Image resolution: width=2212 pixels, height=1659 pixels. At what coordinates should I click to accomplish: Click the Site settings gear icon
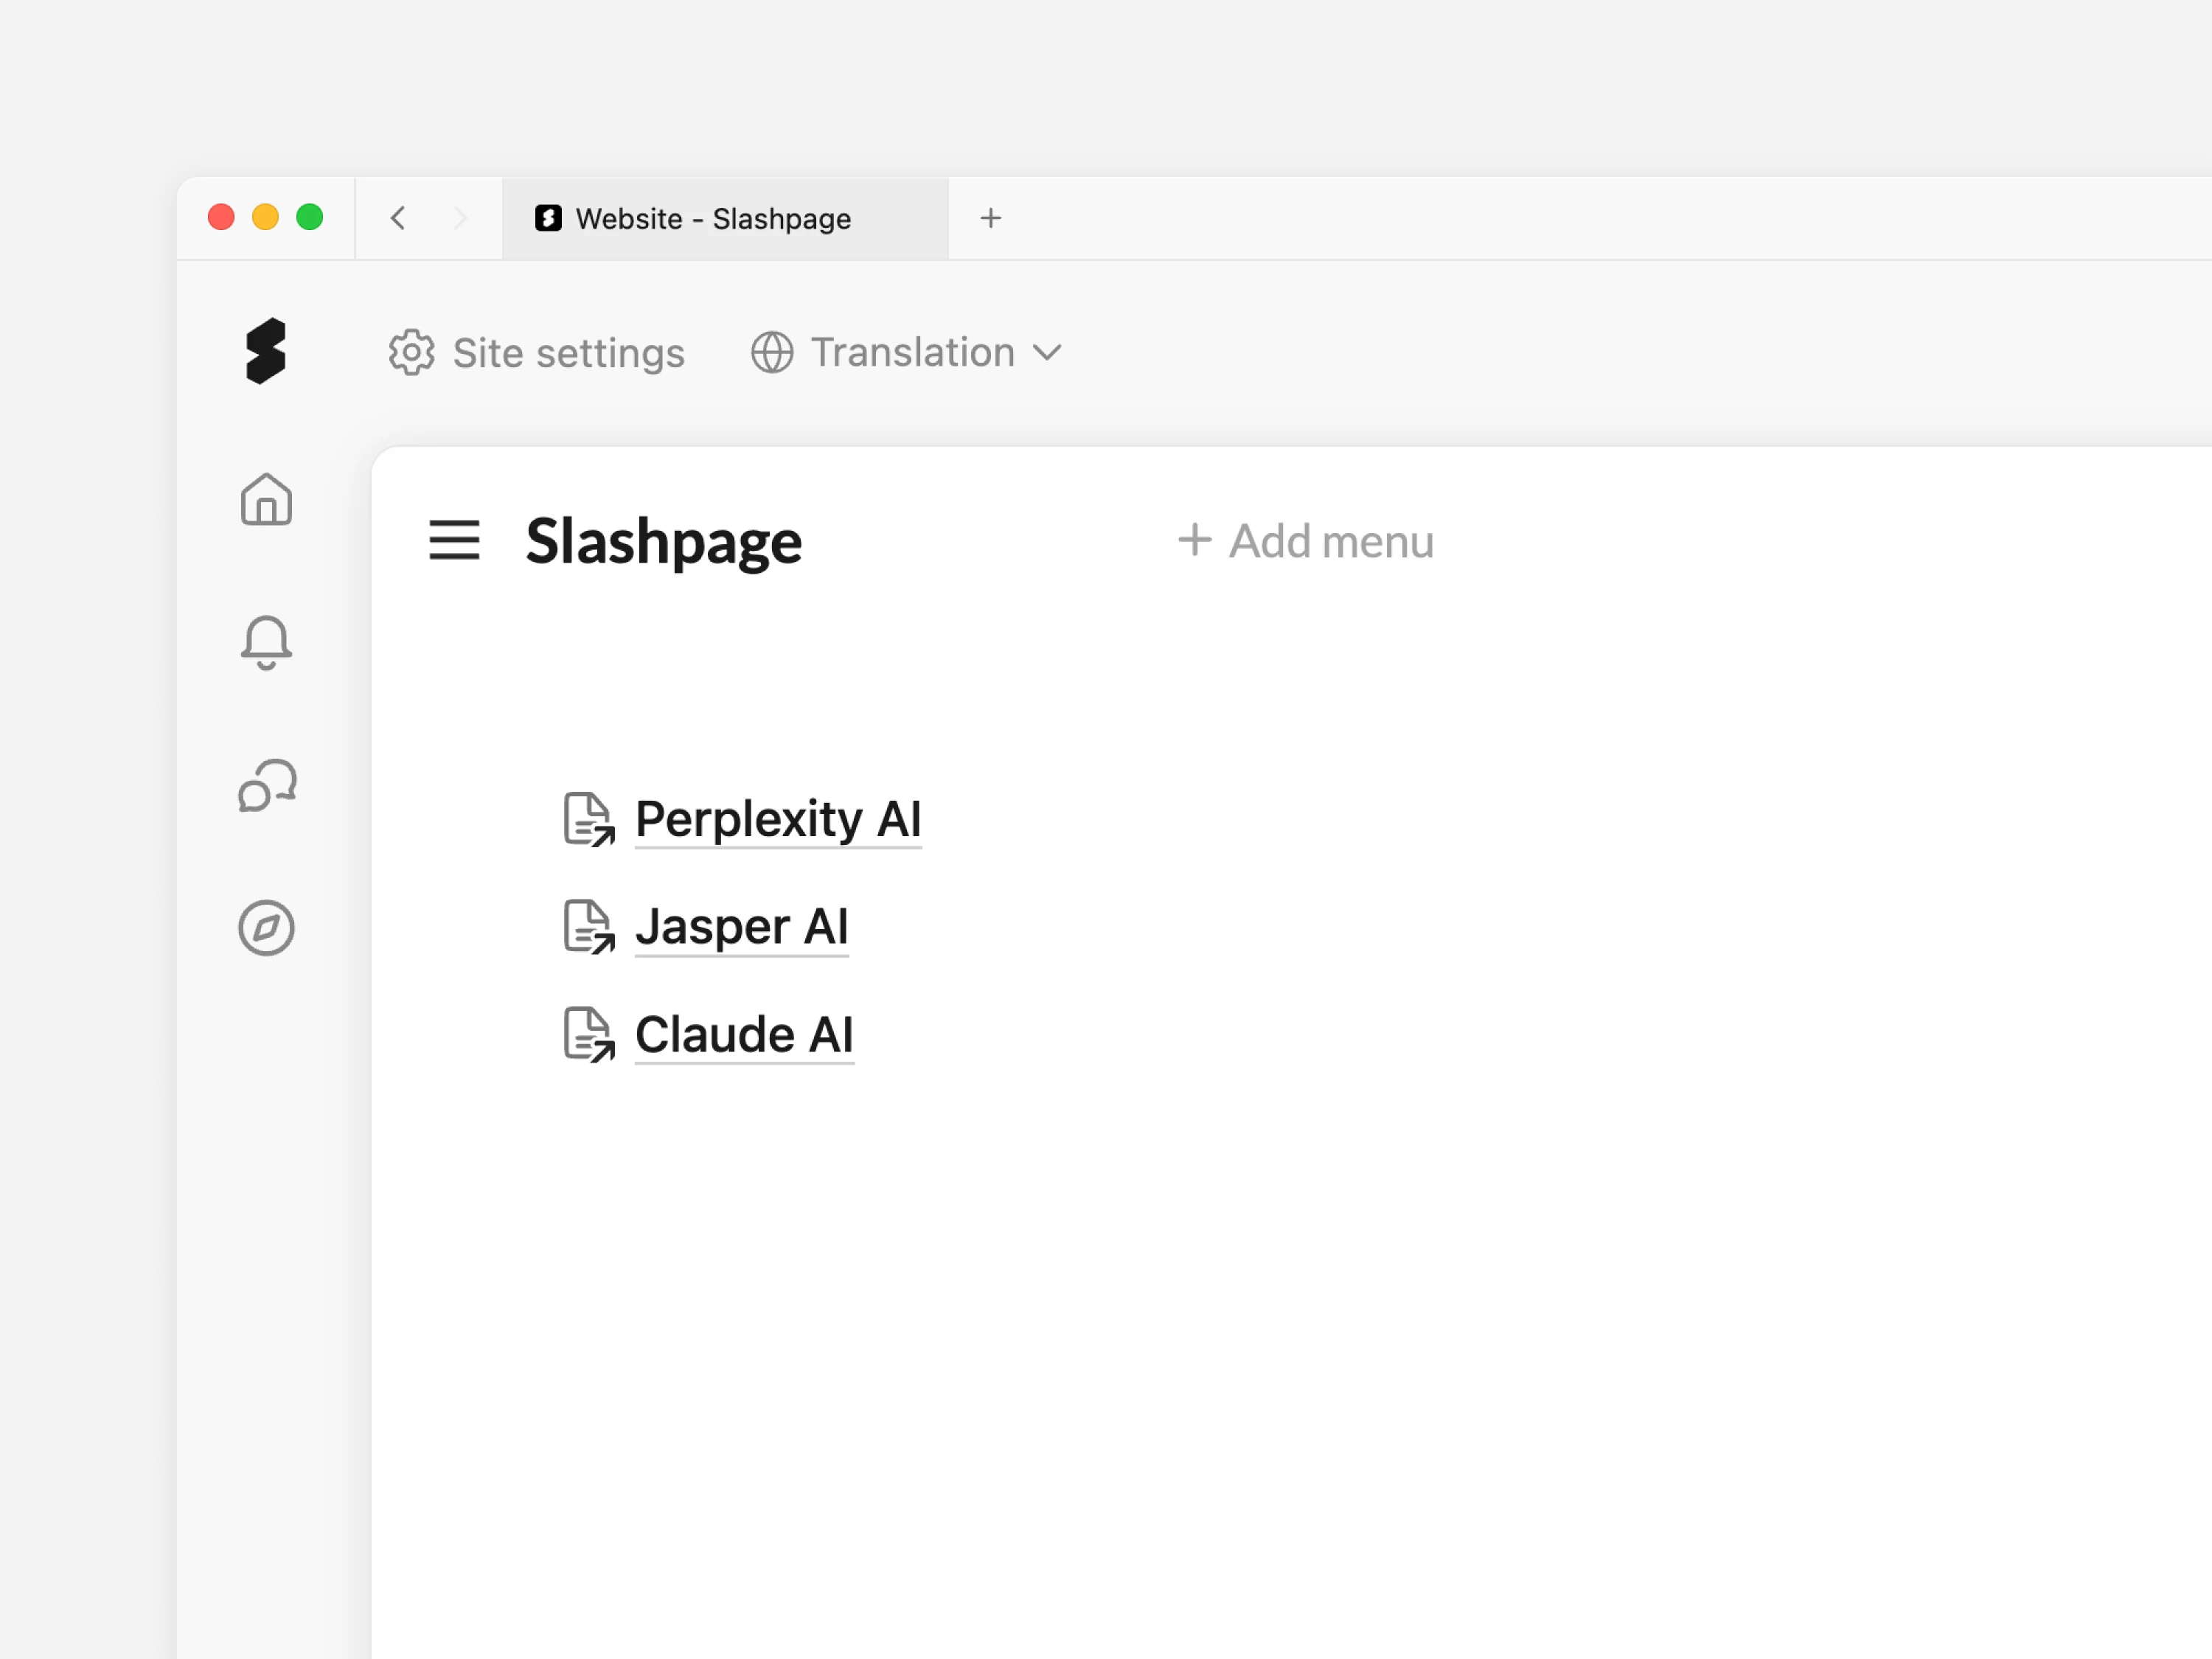411,352
